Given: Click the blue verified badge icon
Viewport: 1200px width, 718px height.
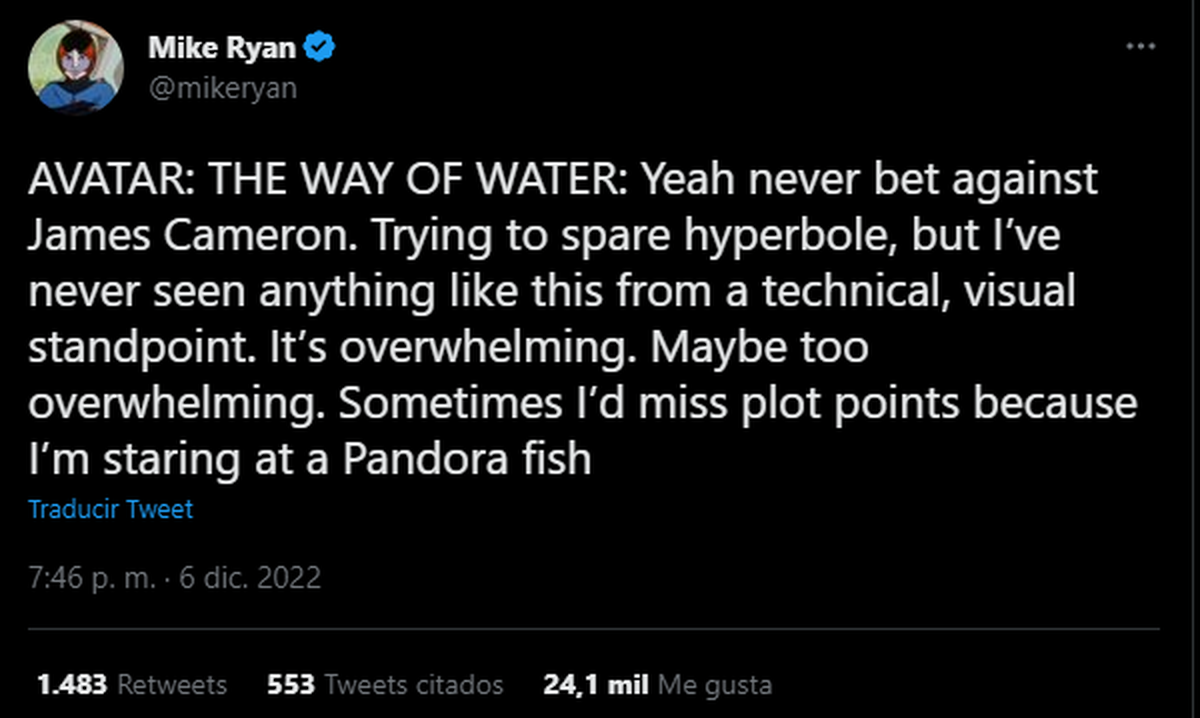Looking at the screenshot, I should click(320, 46).
